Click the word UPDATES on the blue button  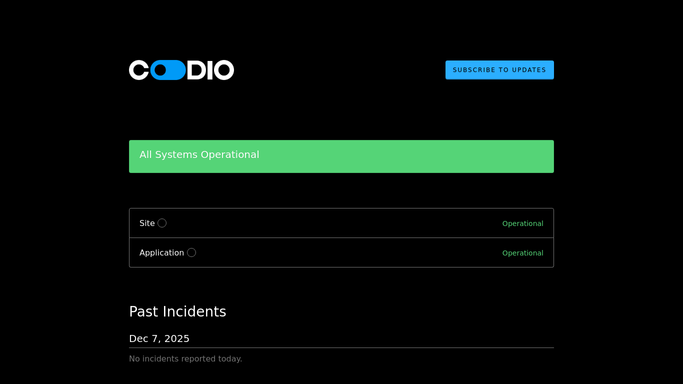click(528, 70)
